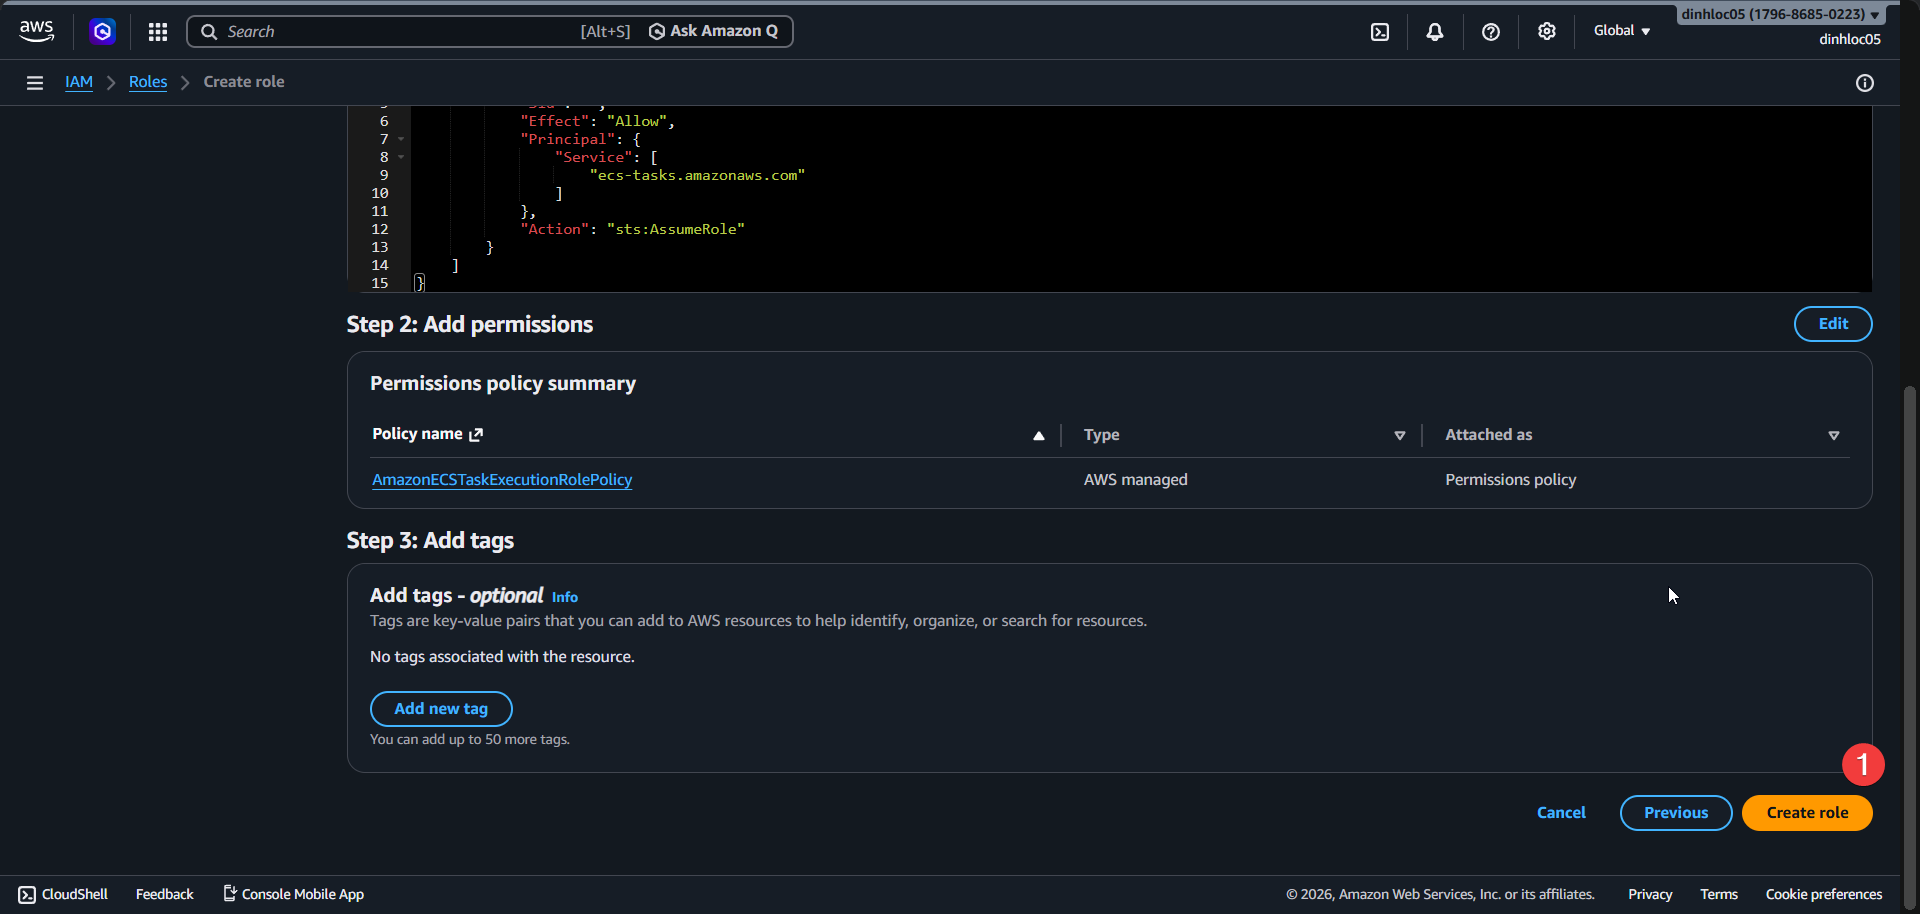Open the AmazonECSTaskExecutionRolePolicy link

(x=502, y=480)
